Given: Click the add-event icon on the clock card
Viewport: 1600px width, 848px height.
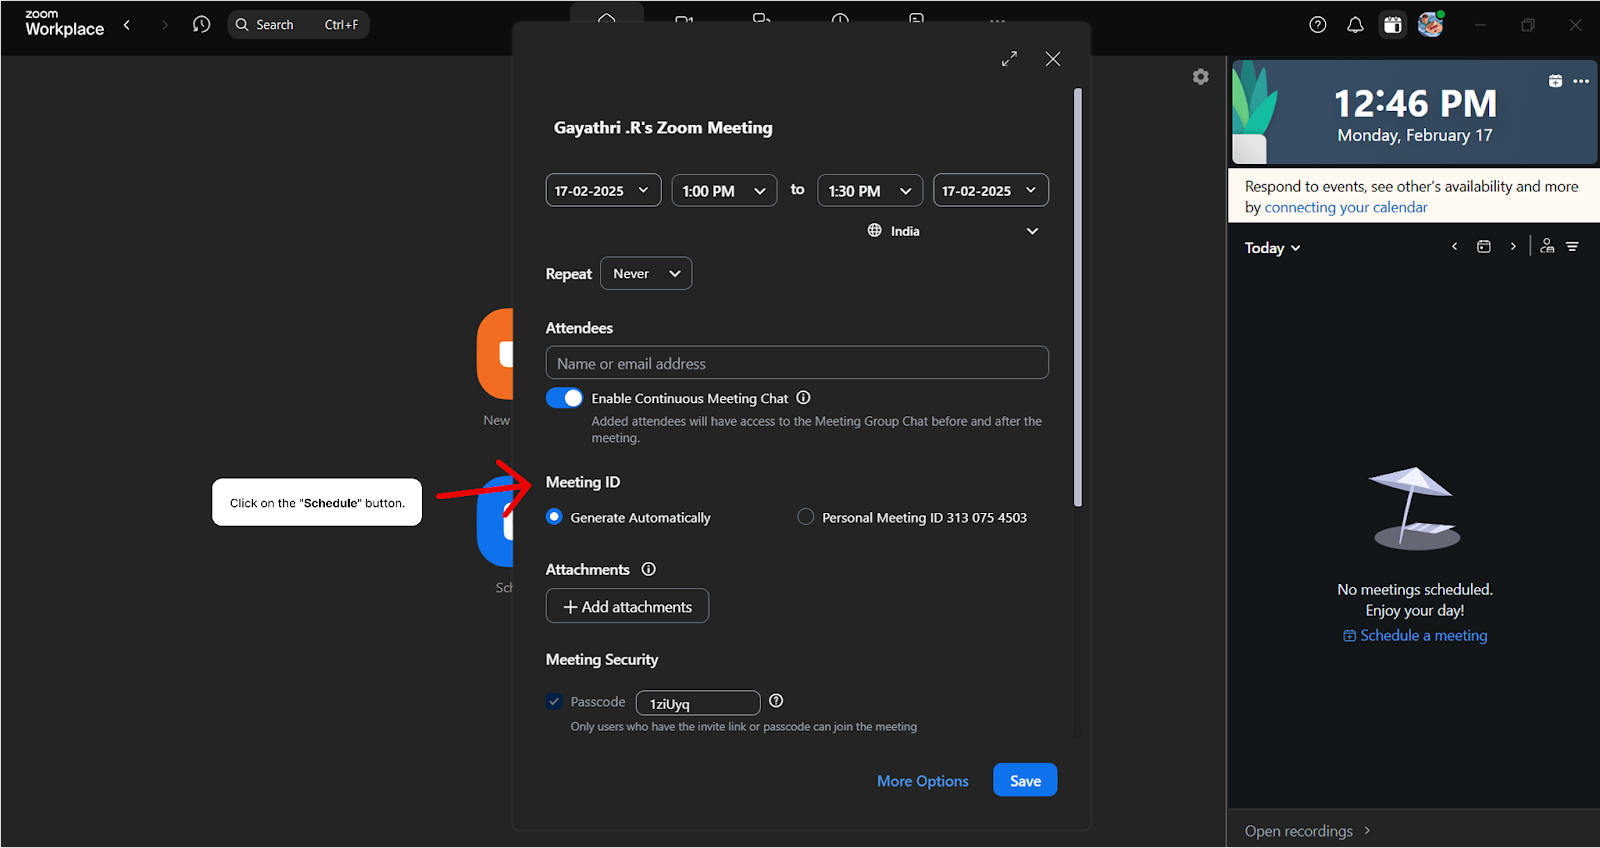Looking at the screenshot, I should [x=1555, y=81].
